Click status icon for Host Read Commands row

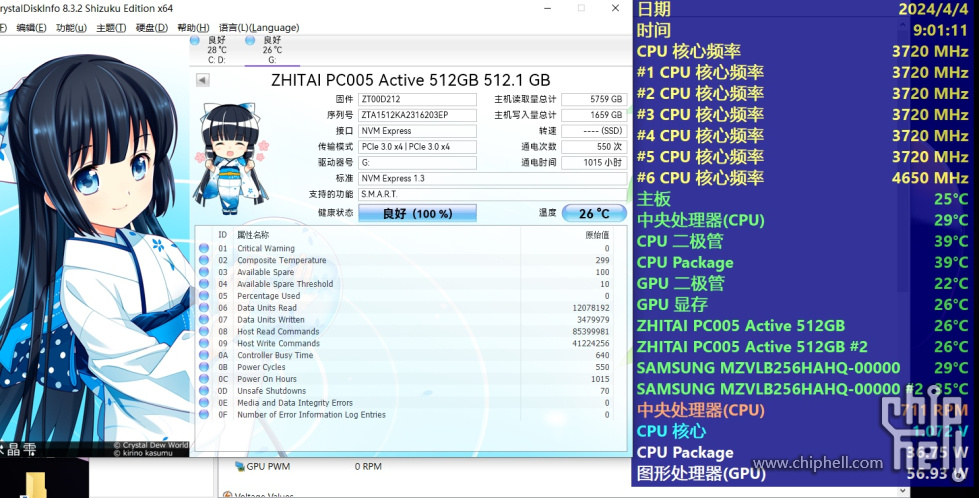tap(204, 331)
